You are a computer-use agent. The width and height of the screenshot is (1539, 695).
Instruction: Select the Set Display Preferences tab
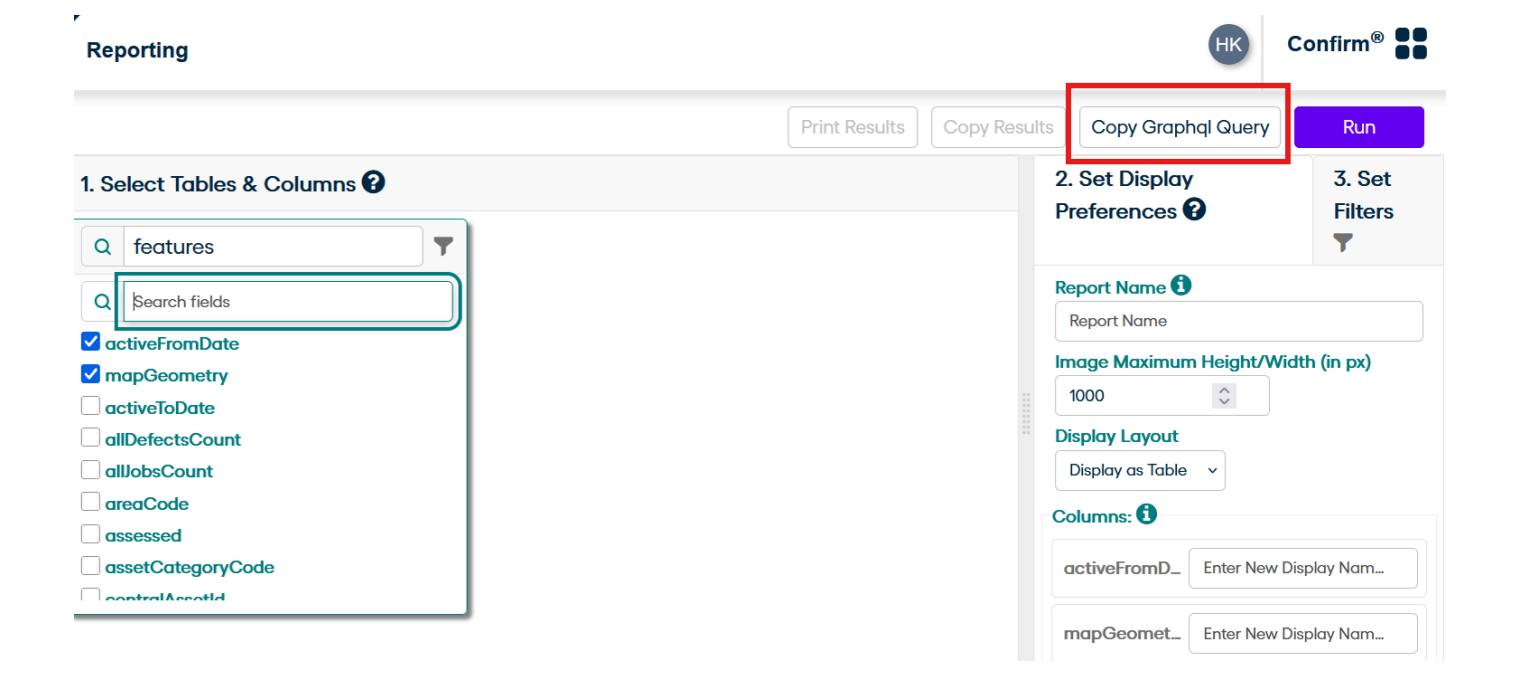click(1125, 195)
